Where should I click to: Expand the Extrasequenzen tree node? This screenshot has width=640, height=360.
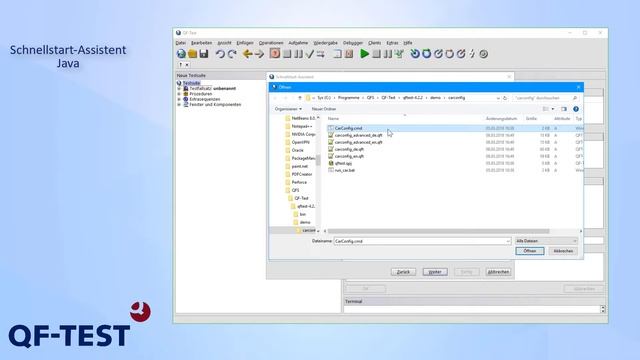pos(179,99)
